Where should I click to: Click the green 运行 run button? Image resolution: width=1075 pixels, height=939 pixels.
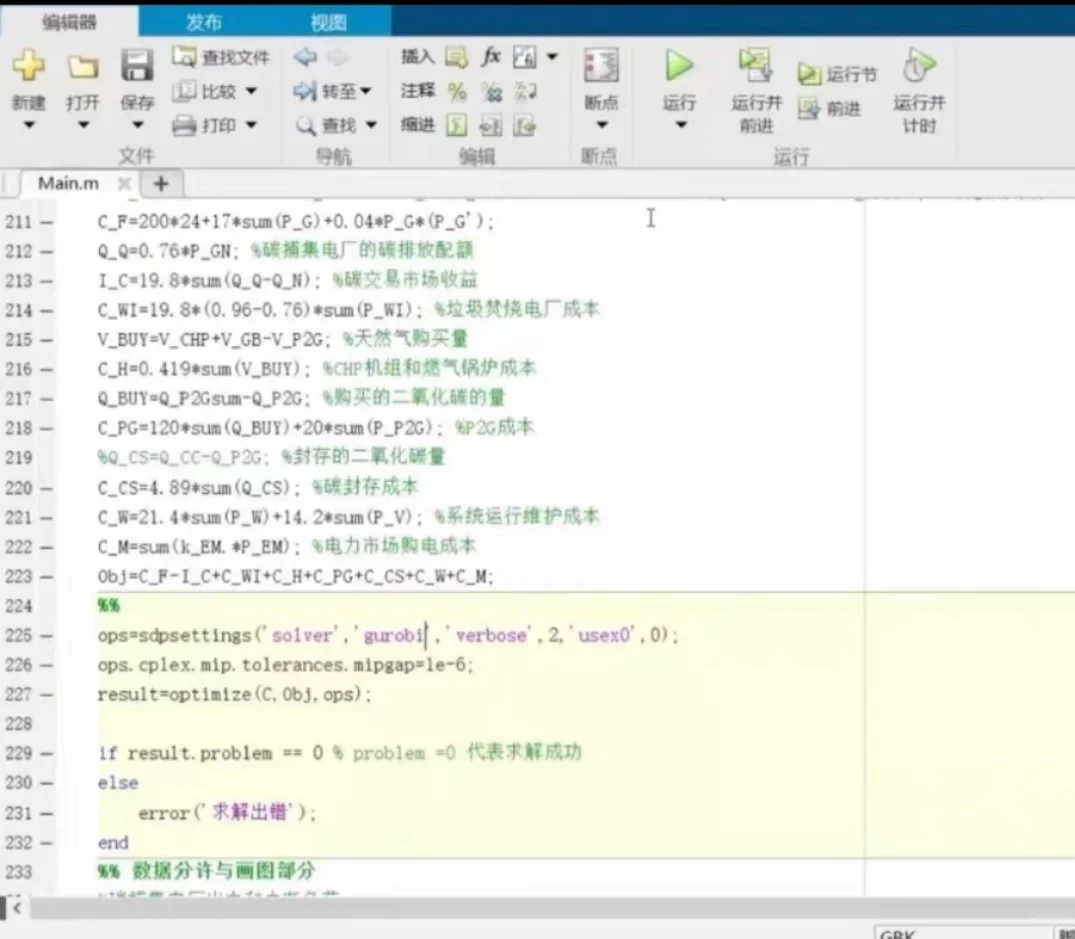coord(679,66)
